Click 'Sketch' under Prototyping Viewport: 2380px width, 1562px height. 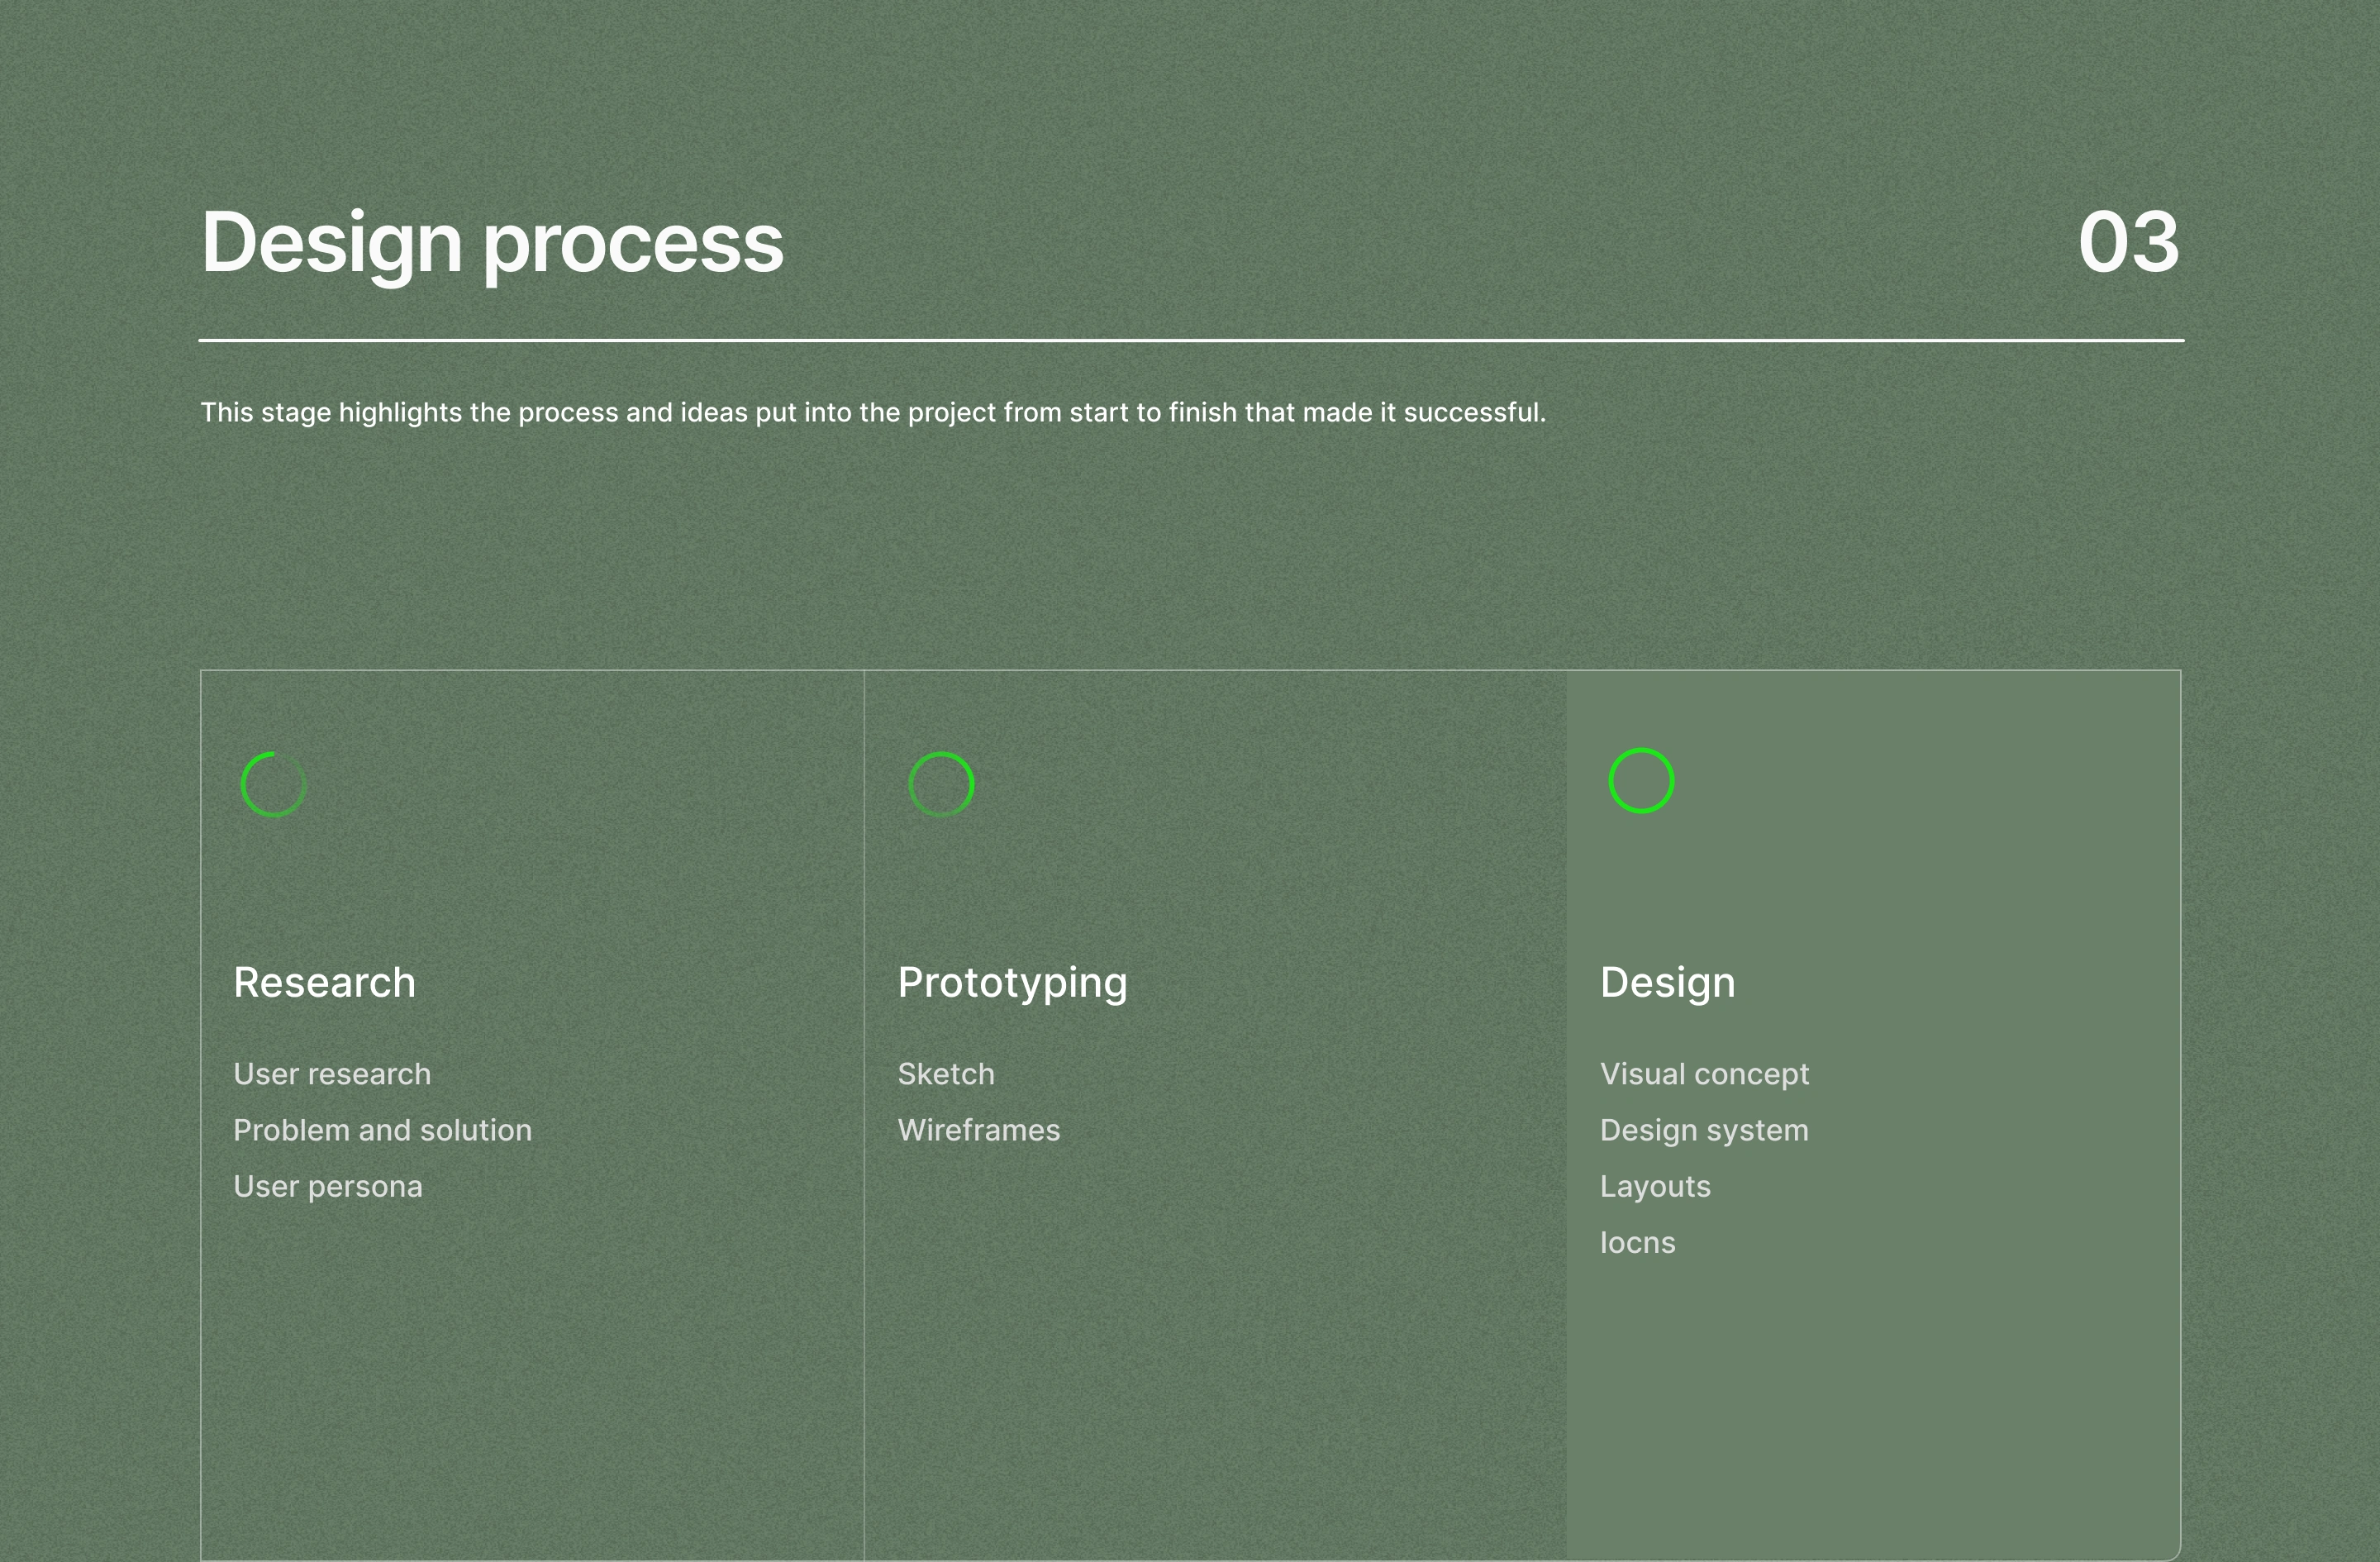[946, 1074]
